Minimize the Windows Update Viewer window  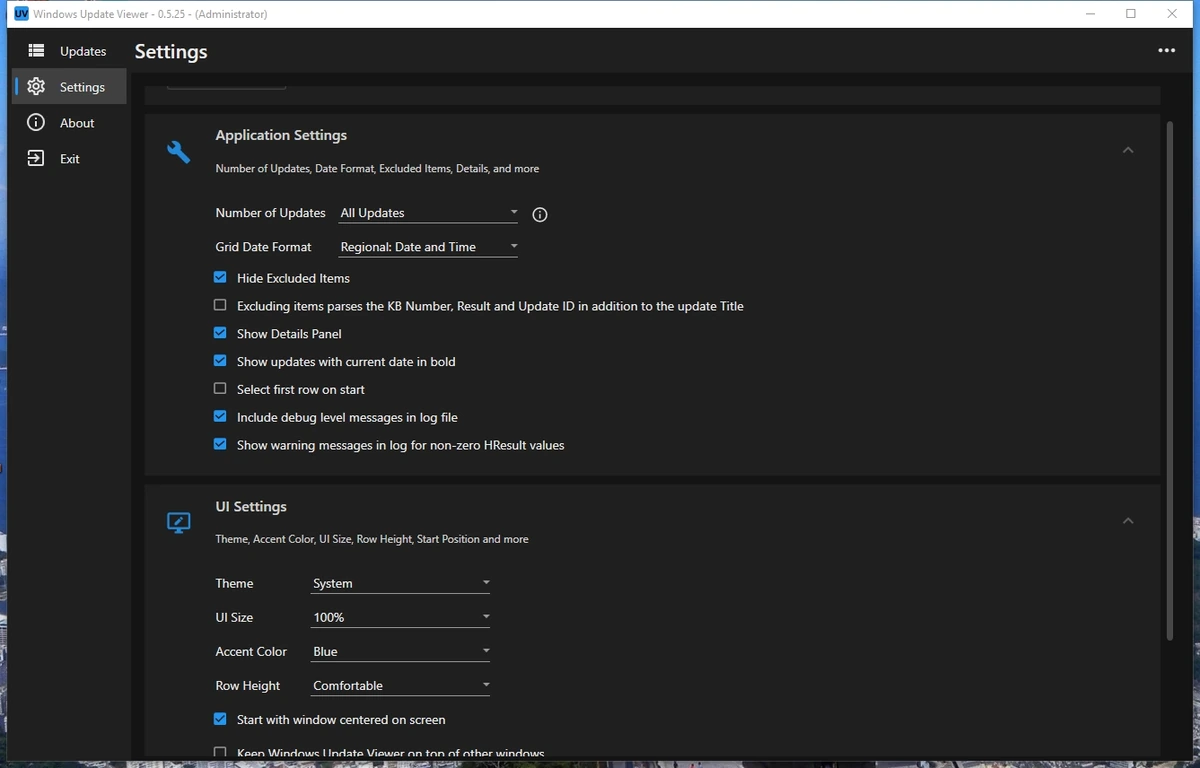[1090, 14]
